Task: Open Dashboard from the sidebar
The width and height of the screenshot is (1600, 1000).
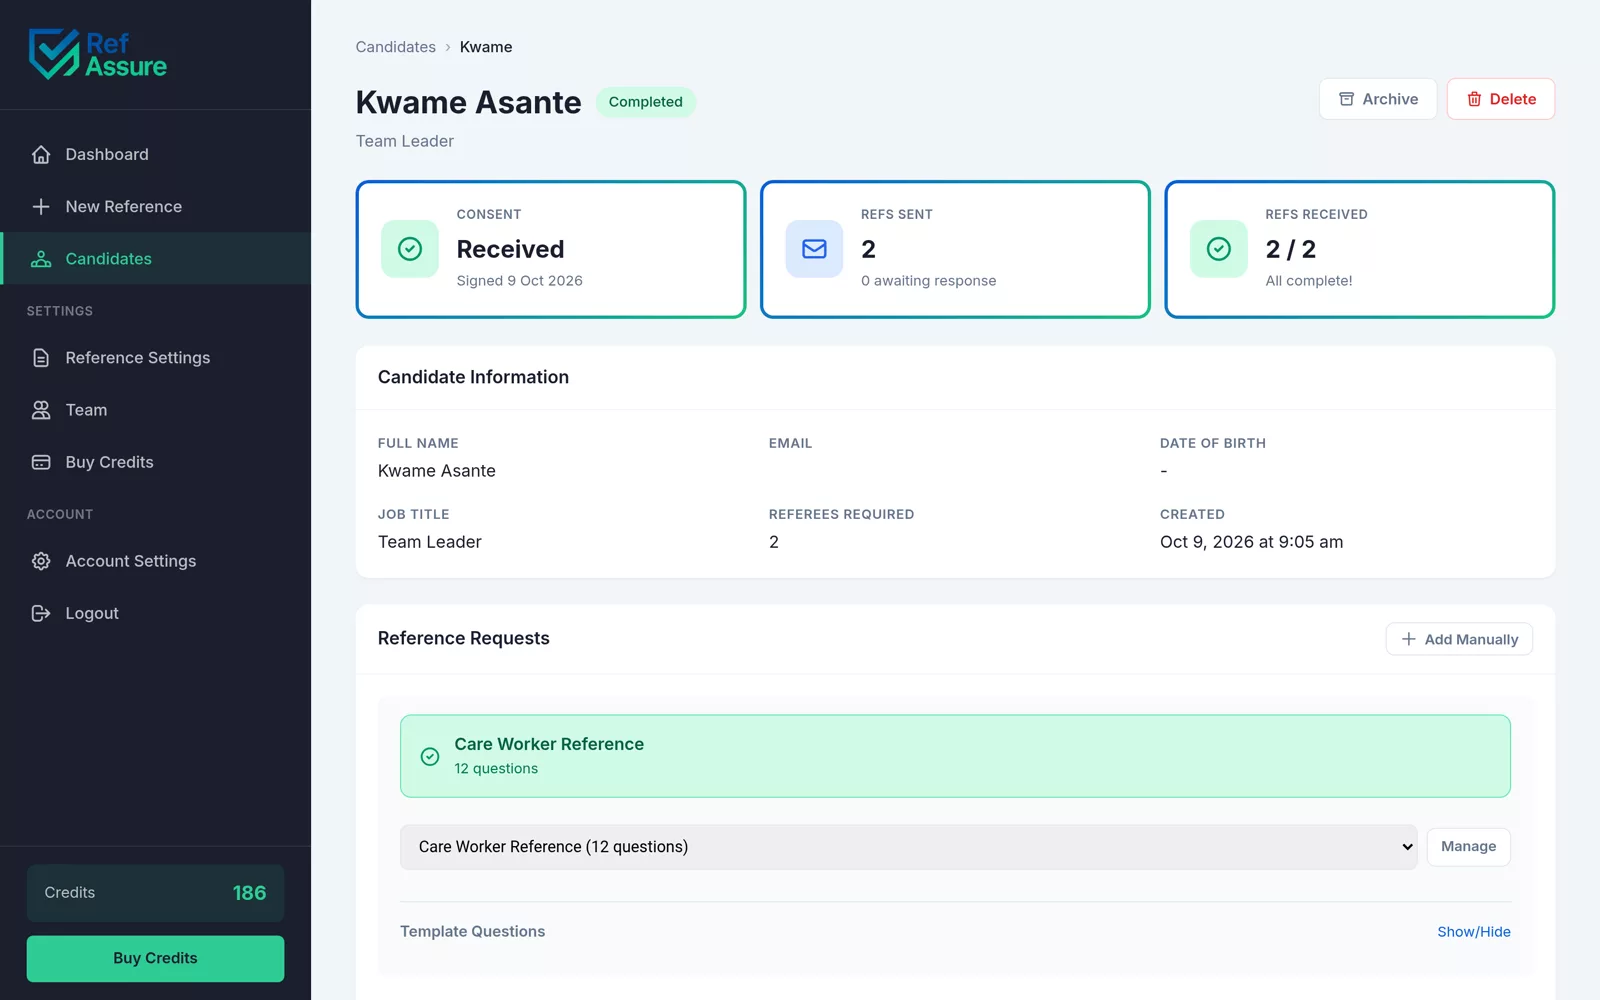Action: point(156,154)
